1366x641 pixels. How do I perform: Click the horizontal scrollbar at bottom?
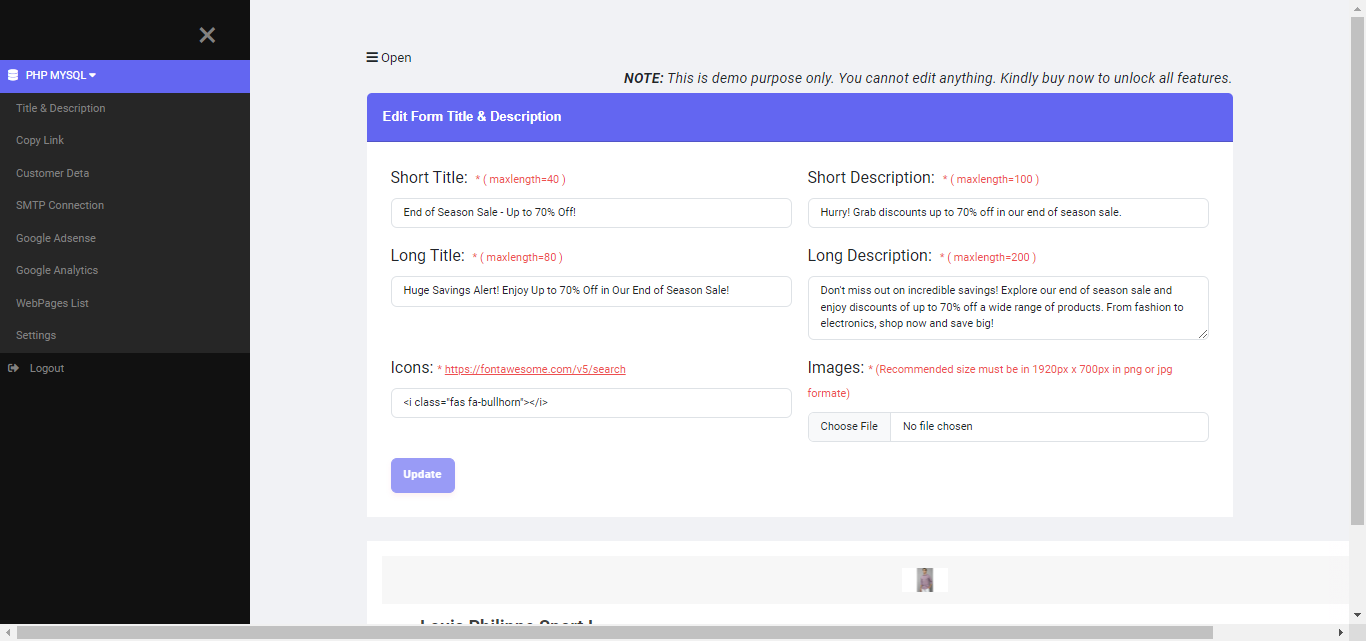614,633
